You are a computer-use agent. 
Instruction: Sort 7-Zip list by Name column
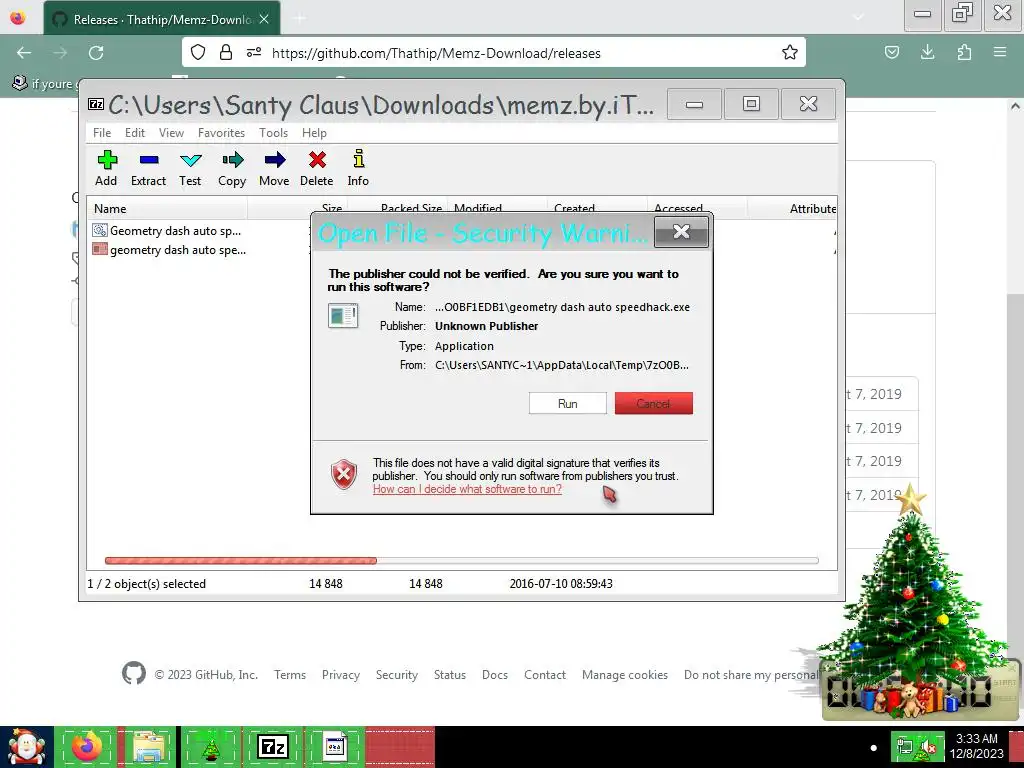coord(167,209)
